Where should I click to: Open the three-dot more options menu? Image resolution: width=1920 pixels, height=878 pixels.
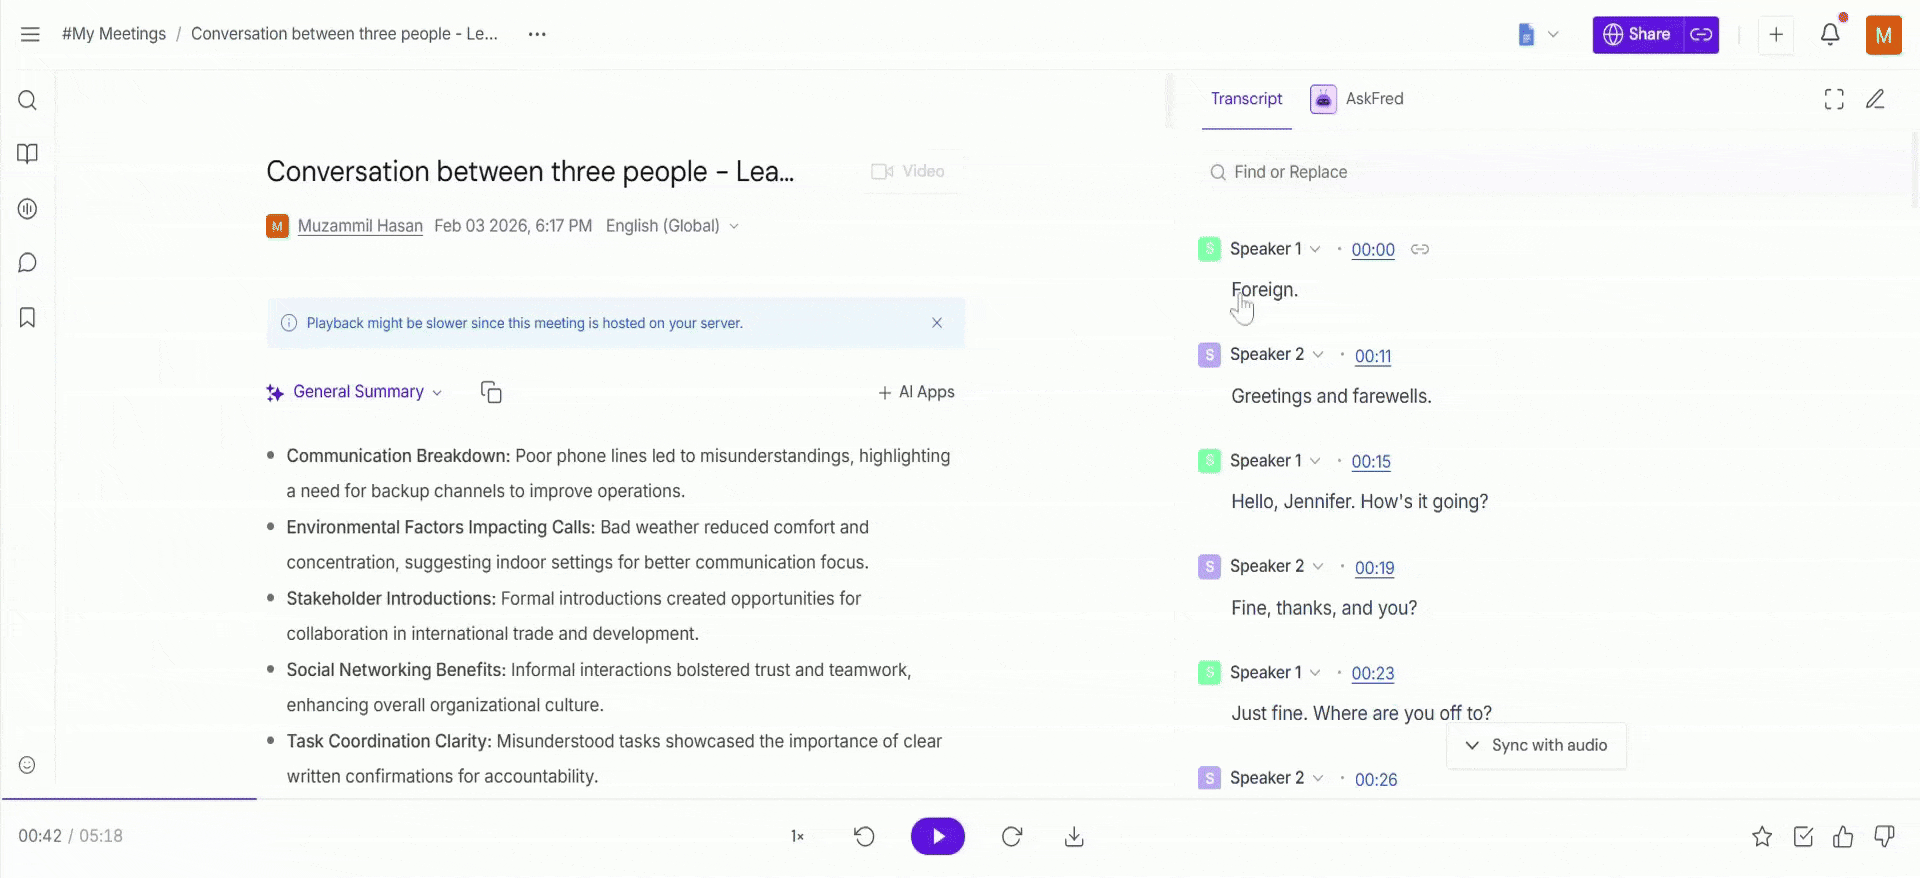click(x=537, y=34)
